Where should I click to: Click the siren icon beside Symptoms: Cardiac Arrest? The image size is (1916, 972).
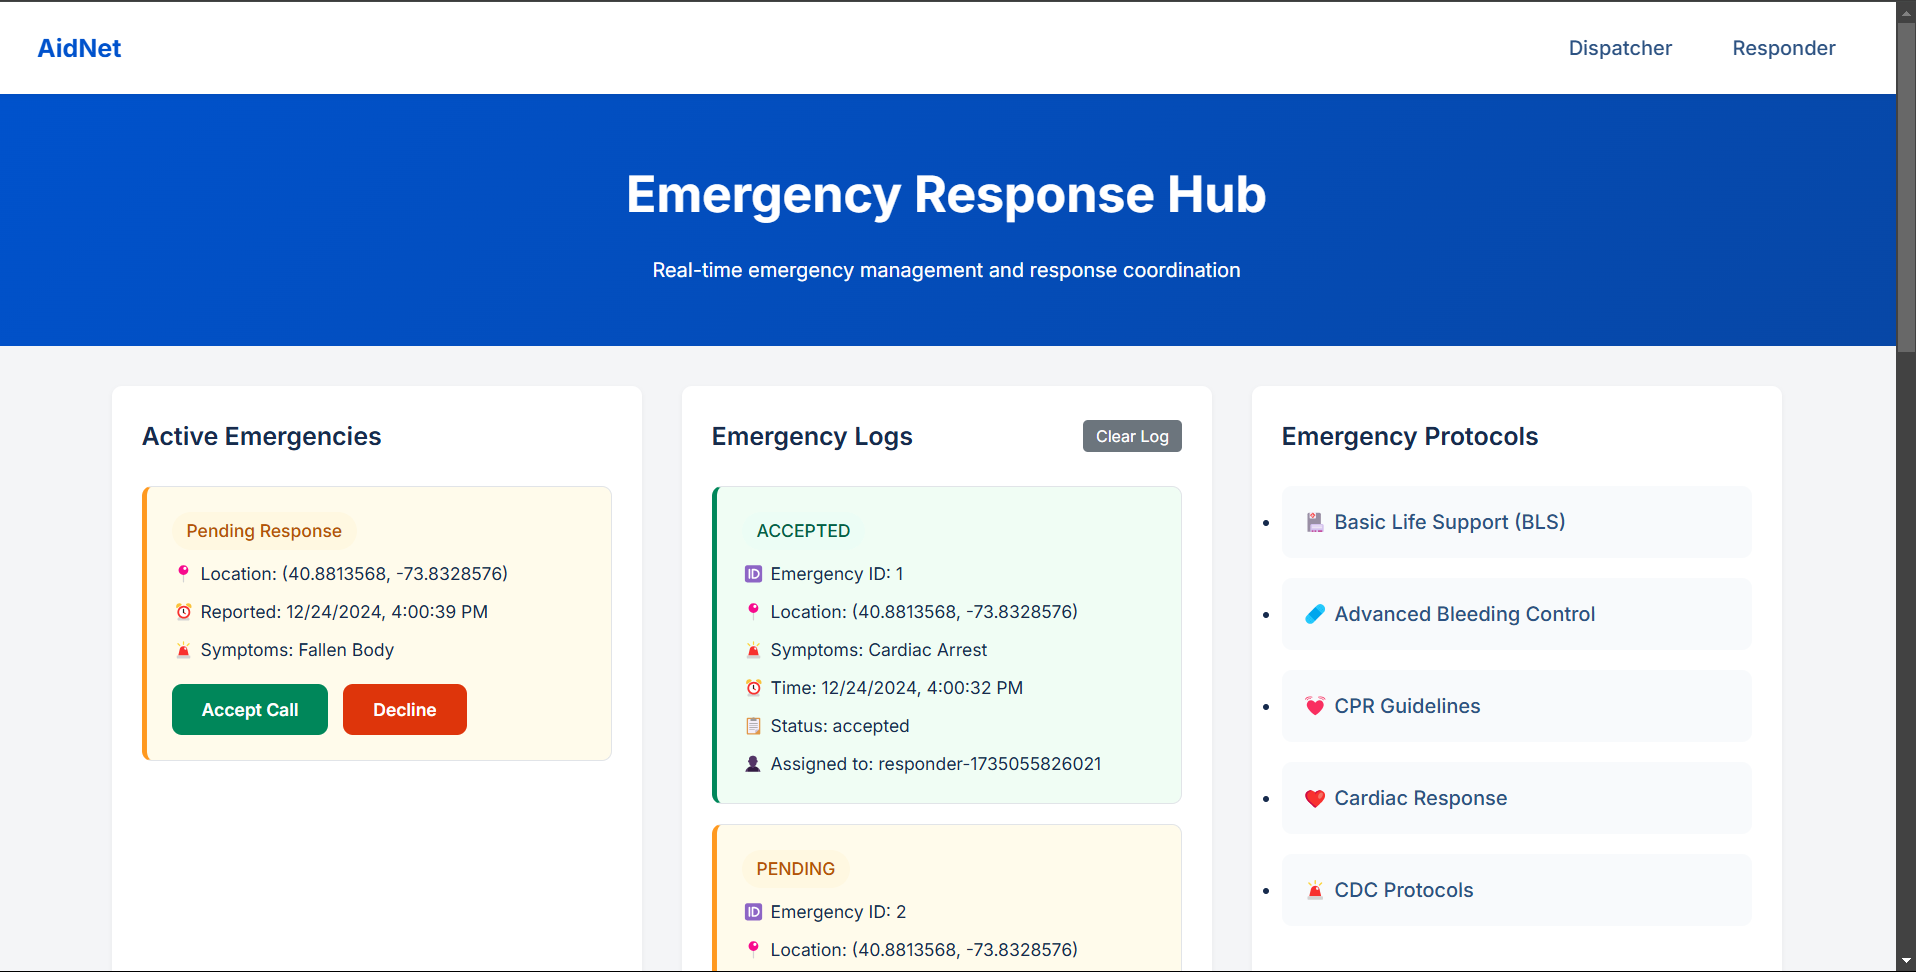click(753, 650)
